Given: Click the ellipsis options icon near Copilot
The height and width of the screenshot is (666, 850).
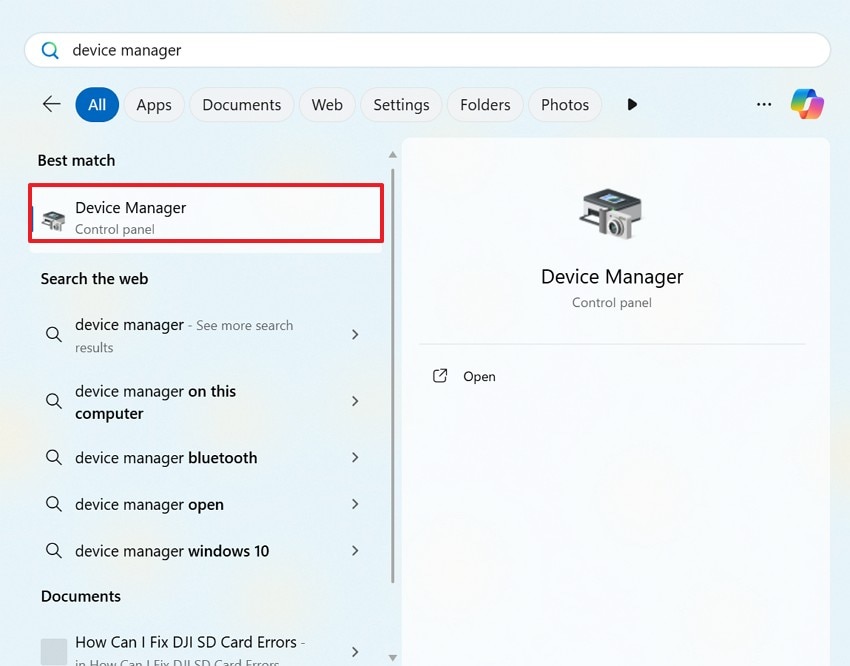Looking at the screenshot, I should (x=764, y=104).
